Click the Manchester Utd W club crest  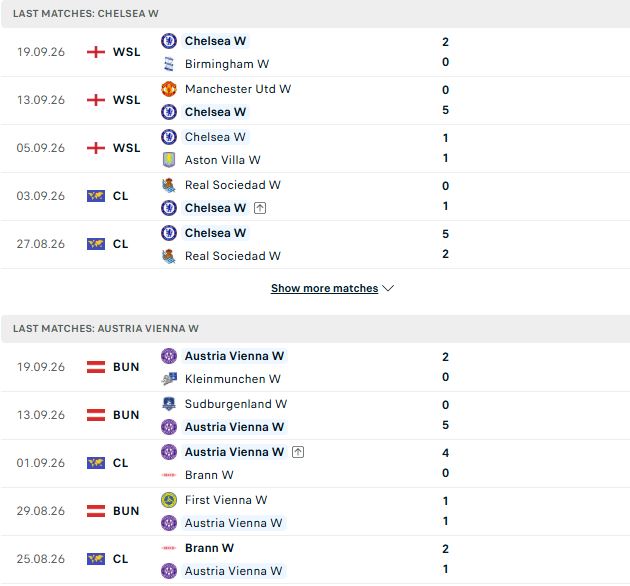click(169, 89)
